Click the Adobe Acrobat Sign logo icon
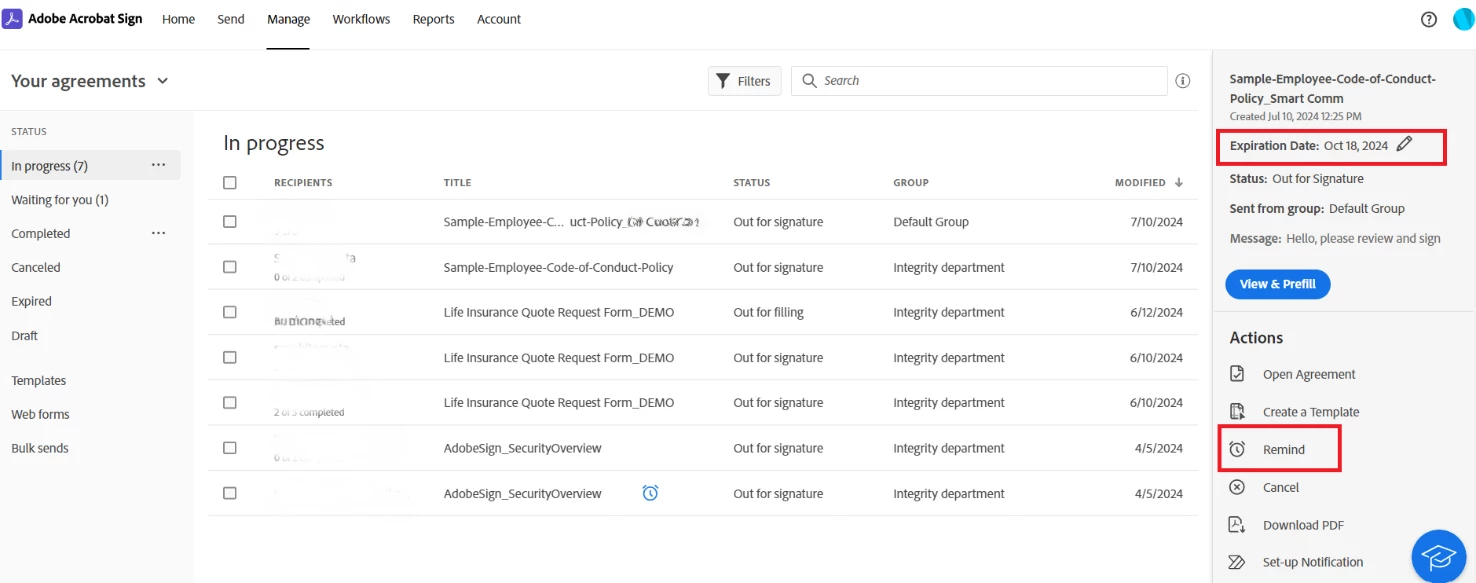The image size is (1476, 583). tap(12, 19)
